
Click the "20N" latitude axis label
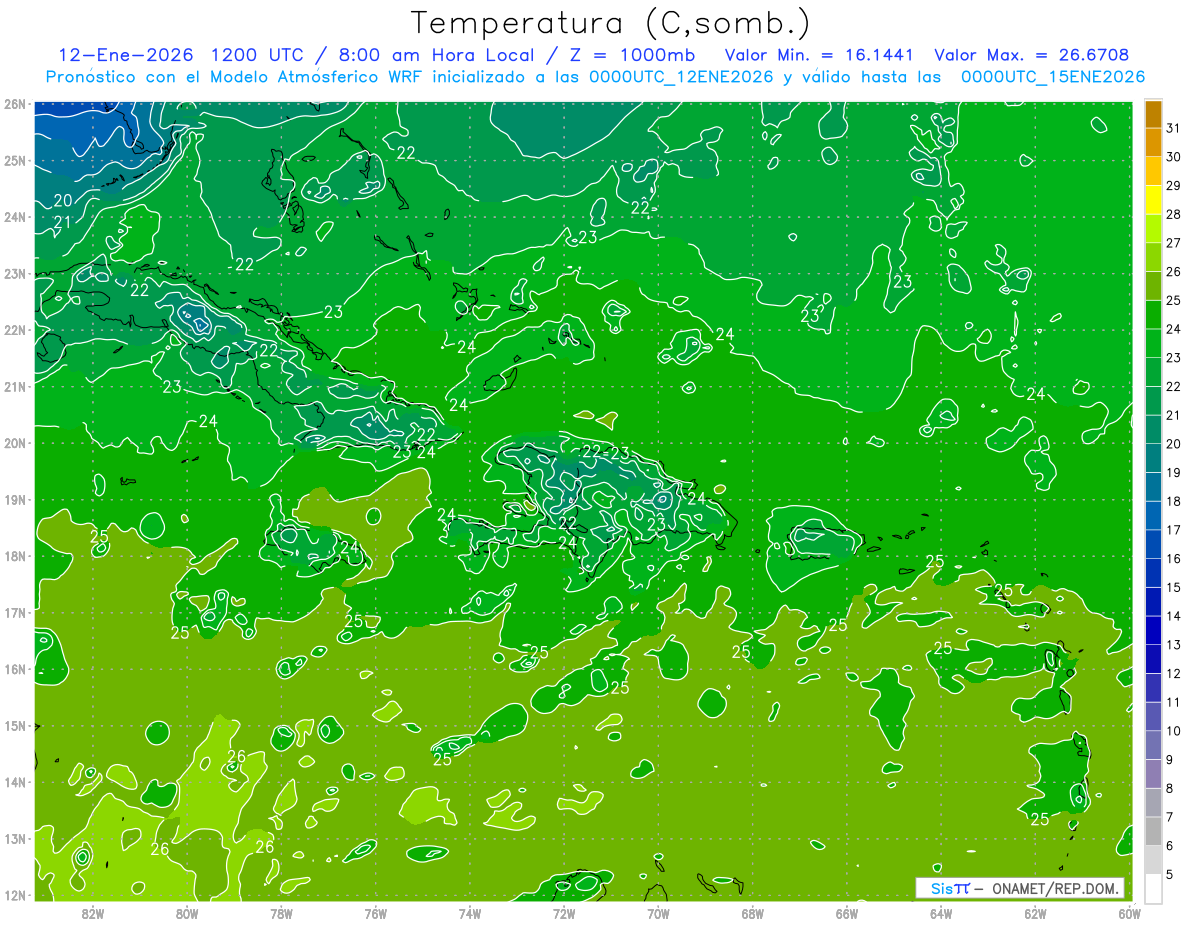pos(15,443)
